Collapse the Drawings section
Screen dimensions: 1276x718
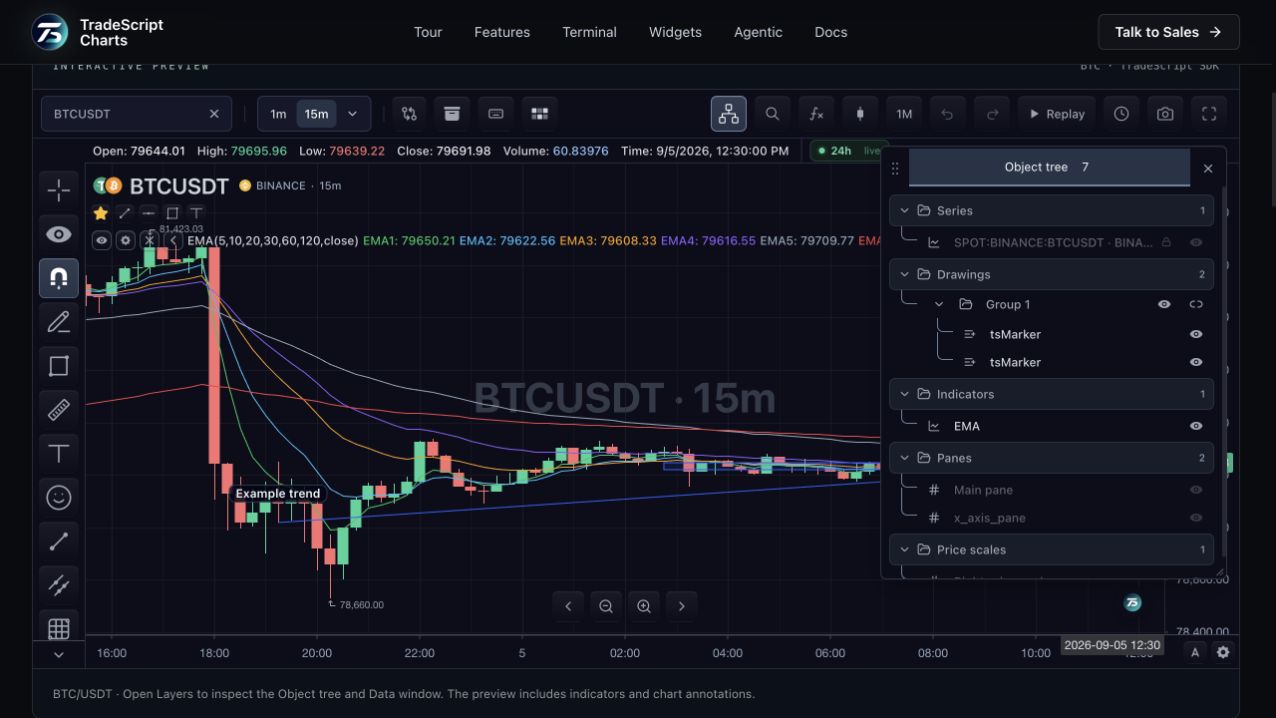pos(904,274)
